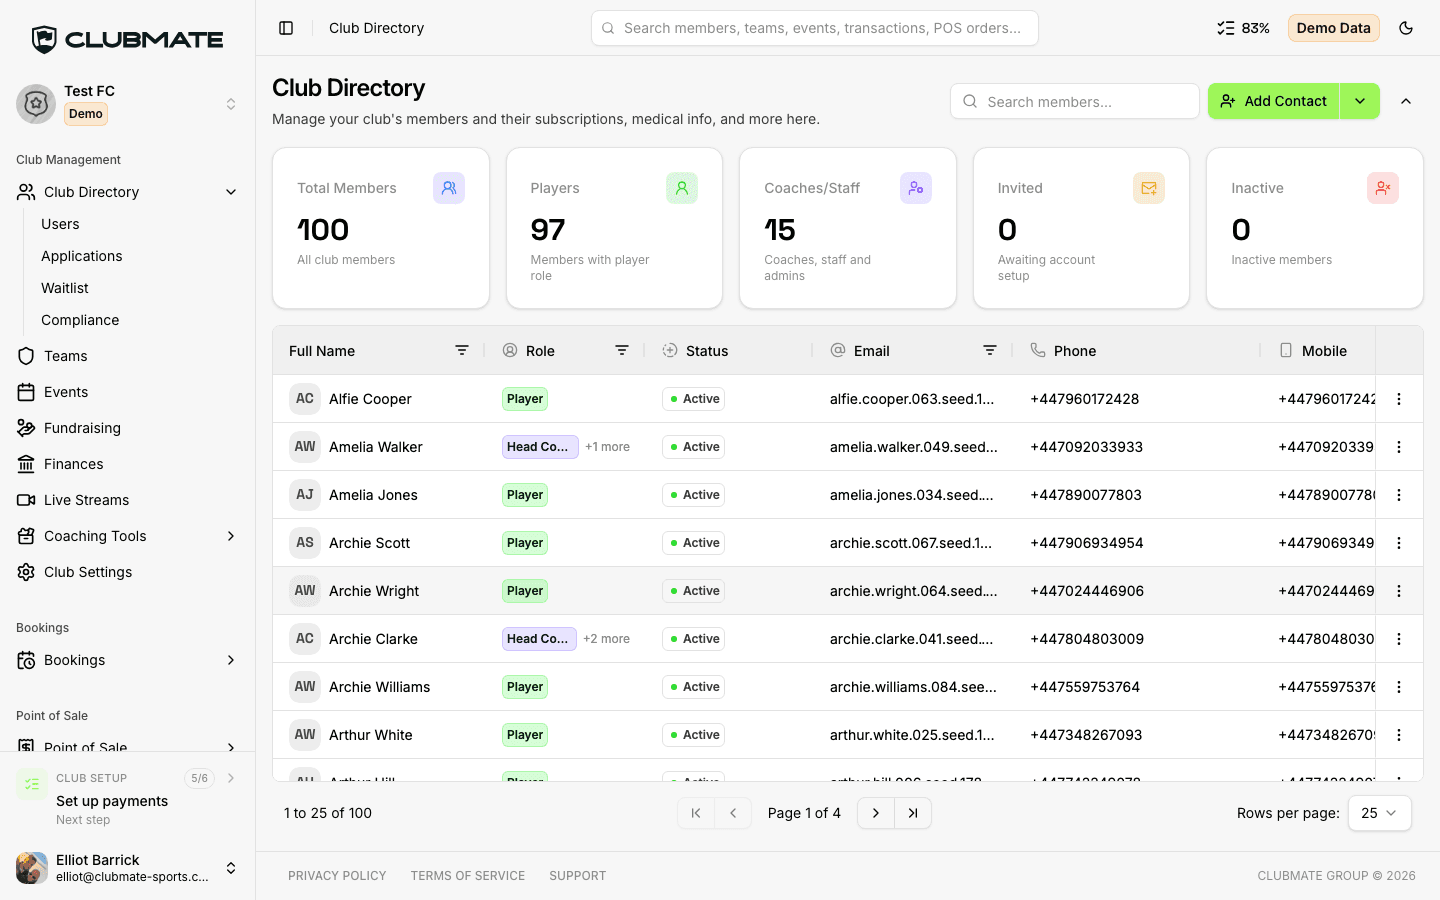This screenshot has width=1440, height=900.
Task: Click the Players card icon
Action: pos(682,188)
